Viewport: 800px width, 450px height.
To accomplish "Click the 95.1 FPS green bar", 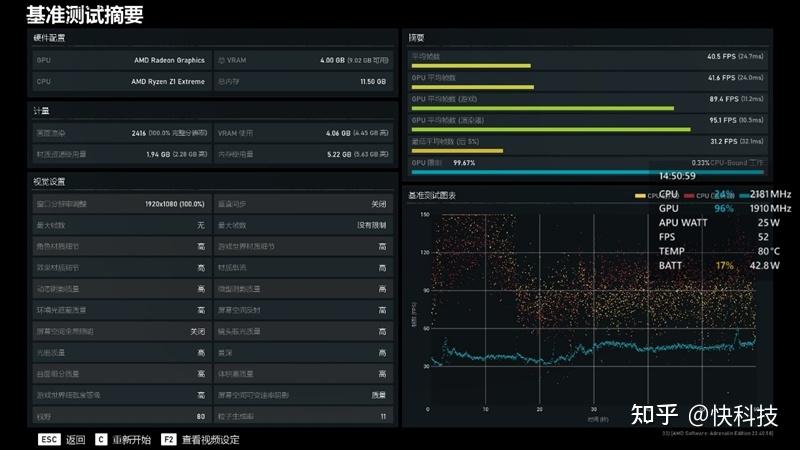I will [551, 130].
